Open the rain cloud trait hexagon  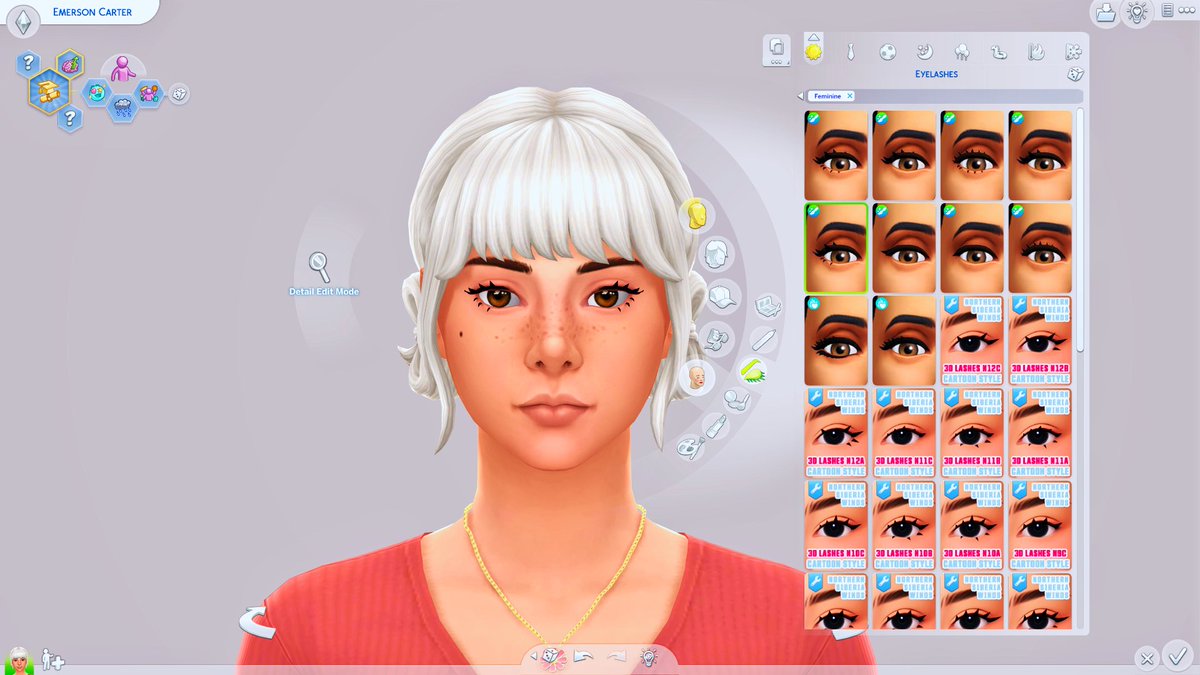point(122,107)
